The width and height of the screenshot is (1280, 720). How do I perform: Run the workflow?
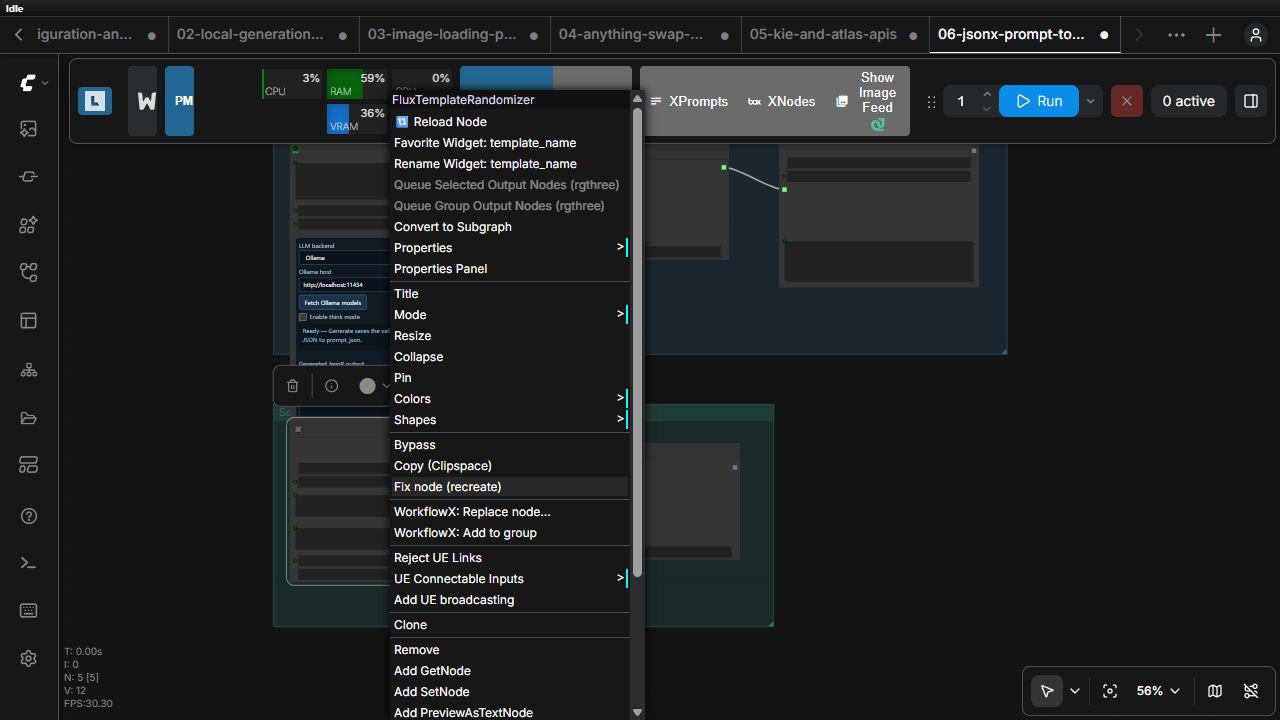[1038, 101]
